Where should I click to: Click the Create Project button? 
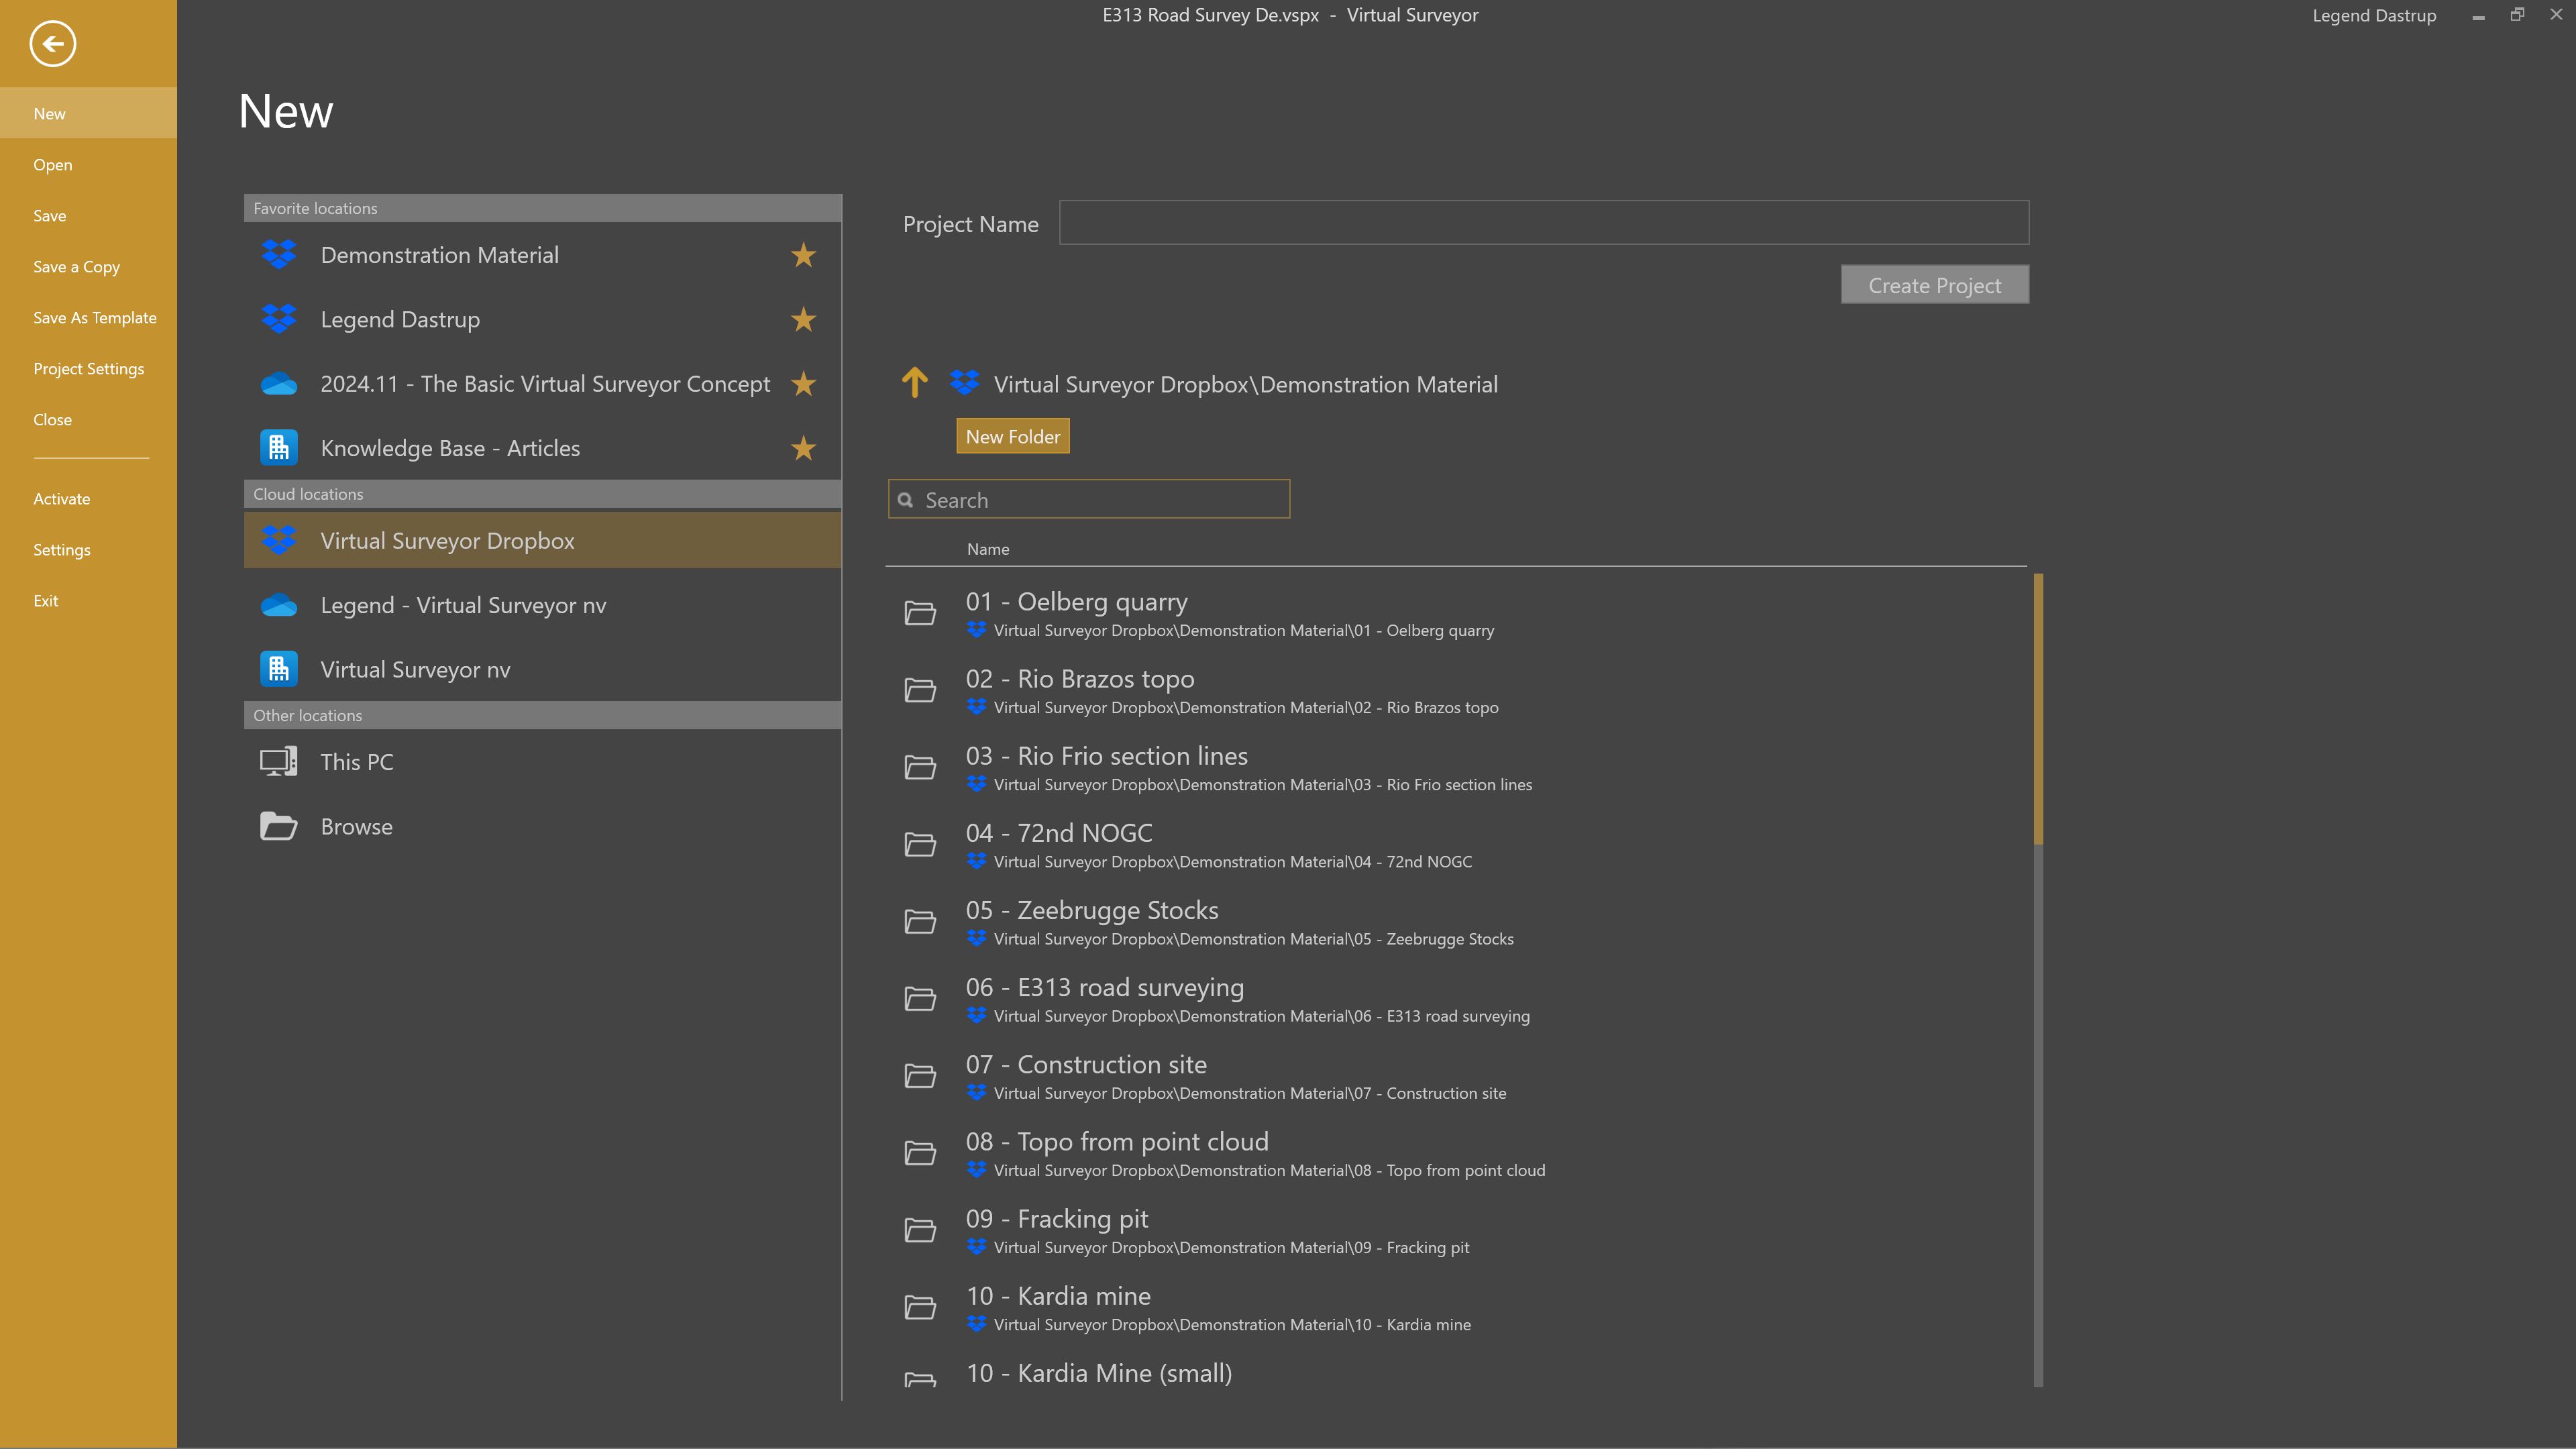point(1933,285)
